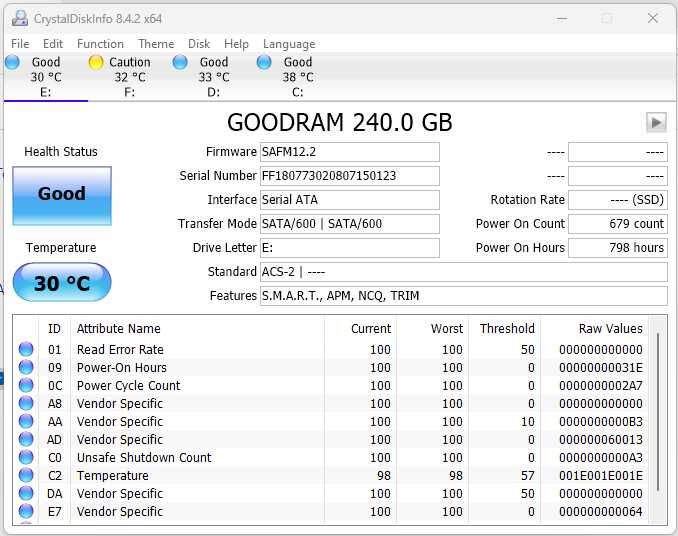Click the Power On Hours field 798 hours
The image size is (678, 536).
tap(618, 248)
